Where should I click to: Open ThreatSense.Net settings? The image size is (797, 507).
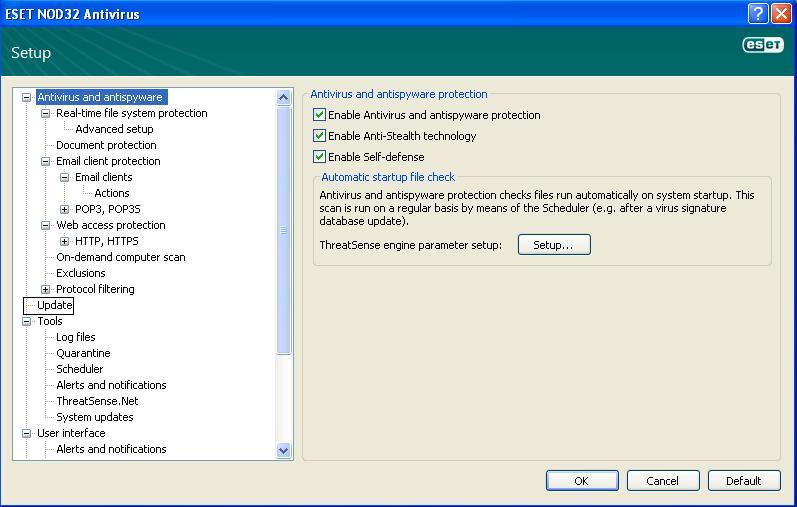(x=97, y=401)
